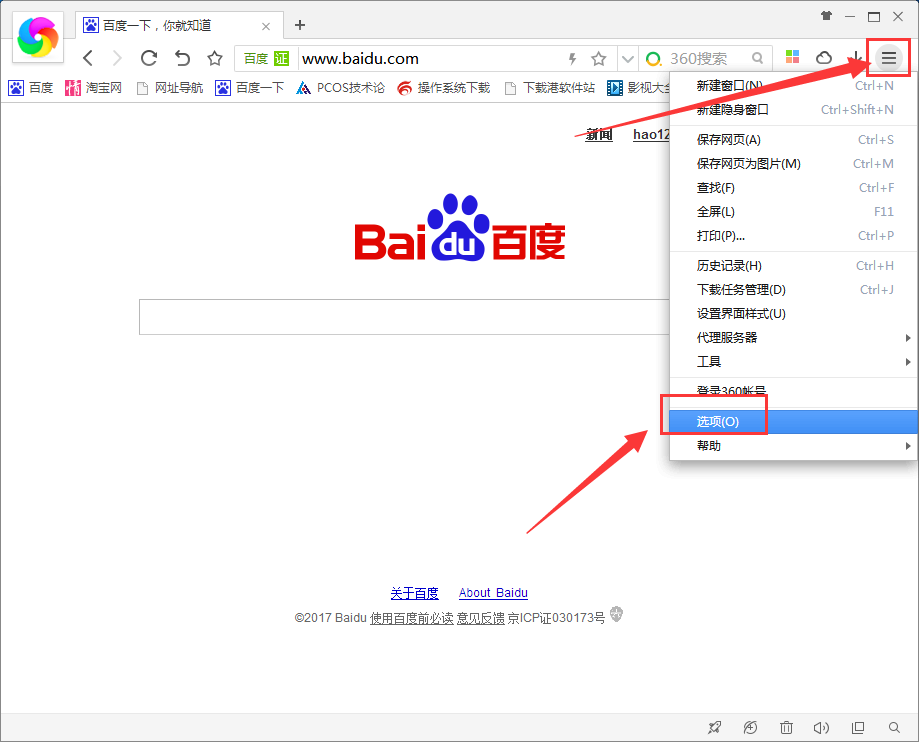The image size is (919, 742).
Task: Reload the page with refresh icon
Action: [x=149, y=58]
